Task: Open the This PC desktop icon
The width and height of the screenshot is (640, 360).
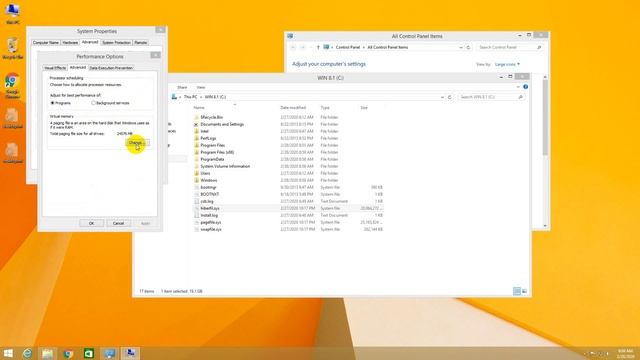Action: coord(13,14)
